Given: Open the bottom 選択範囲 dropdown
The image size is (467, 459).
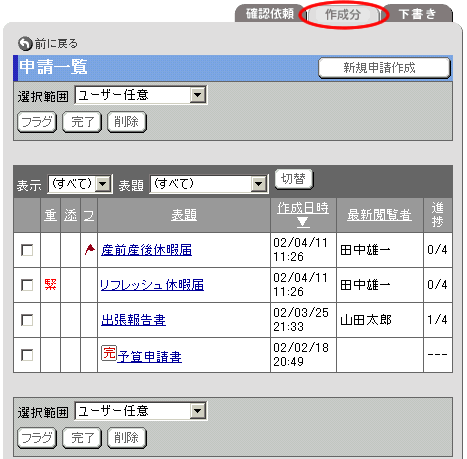Looking at the screenshot, I should click(141, 411).
